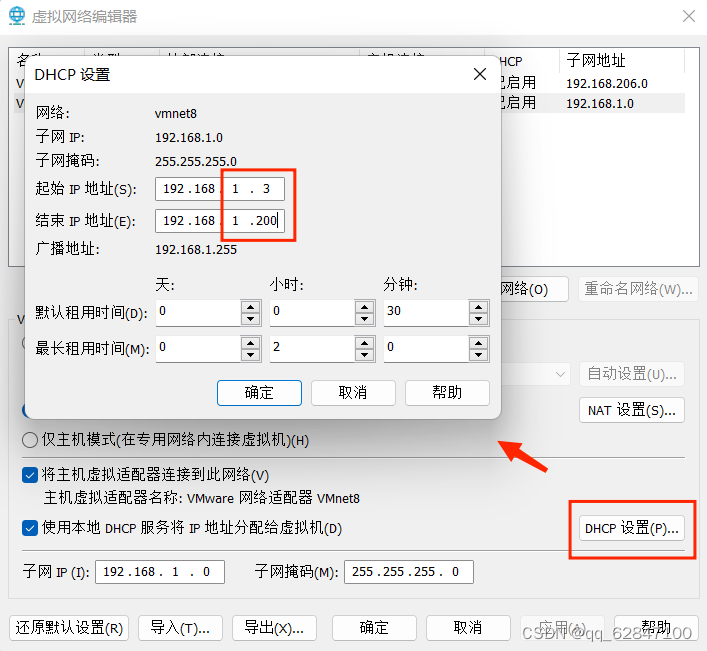Click 子网掩码(M) input field
The image size is (707, 651).
pyautogui.click(x=409, y=572)
